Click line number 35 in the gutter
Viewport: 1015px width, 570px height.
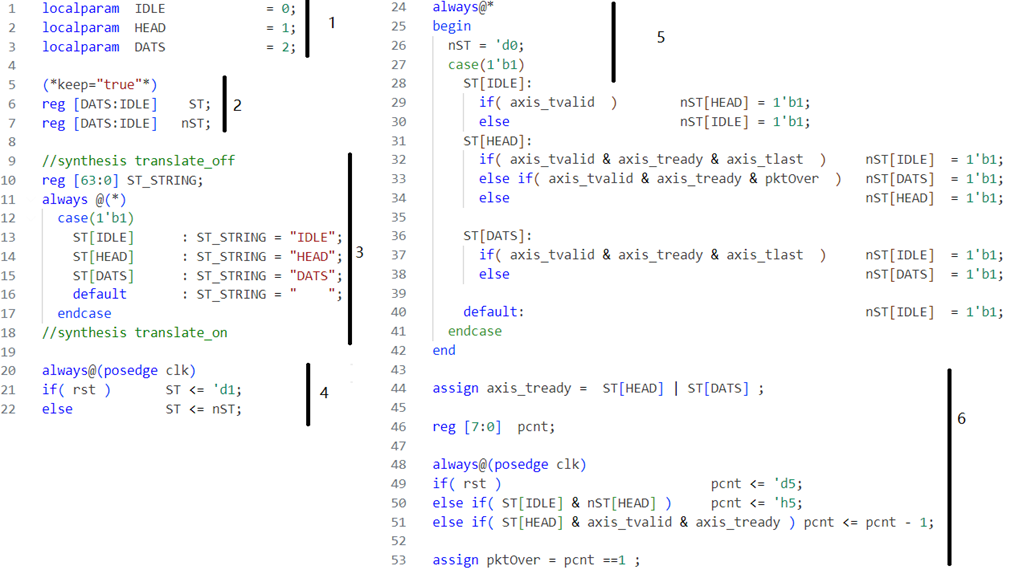coord(399,217)
